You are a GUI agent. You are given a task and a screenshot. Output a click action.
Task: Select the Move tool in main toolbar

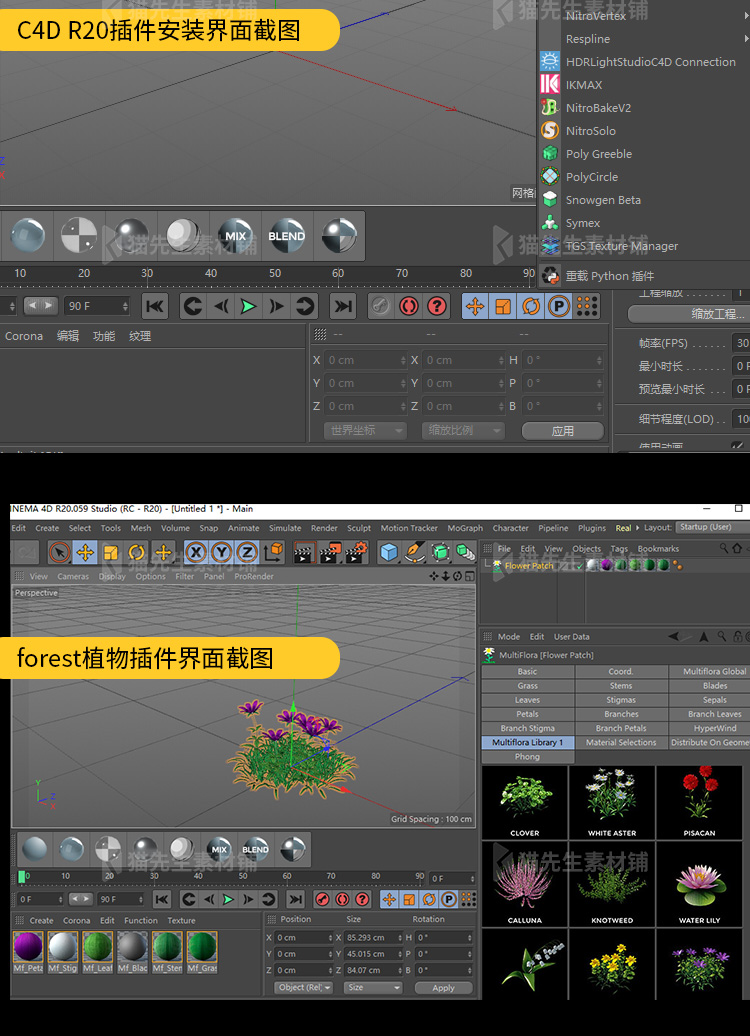(x=85, y=552)
